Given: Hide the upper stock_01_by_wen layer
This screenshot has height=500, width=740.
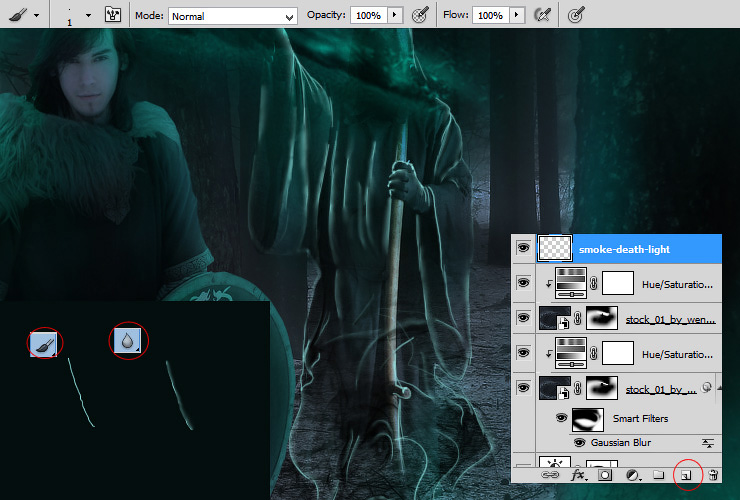Looking at the screenshot, I should 523,317.
